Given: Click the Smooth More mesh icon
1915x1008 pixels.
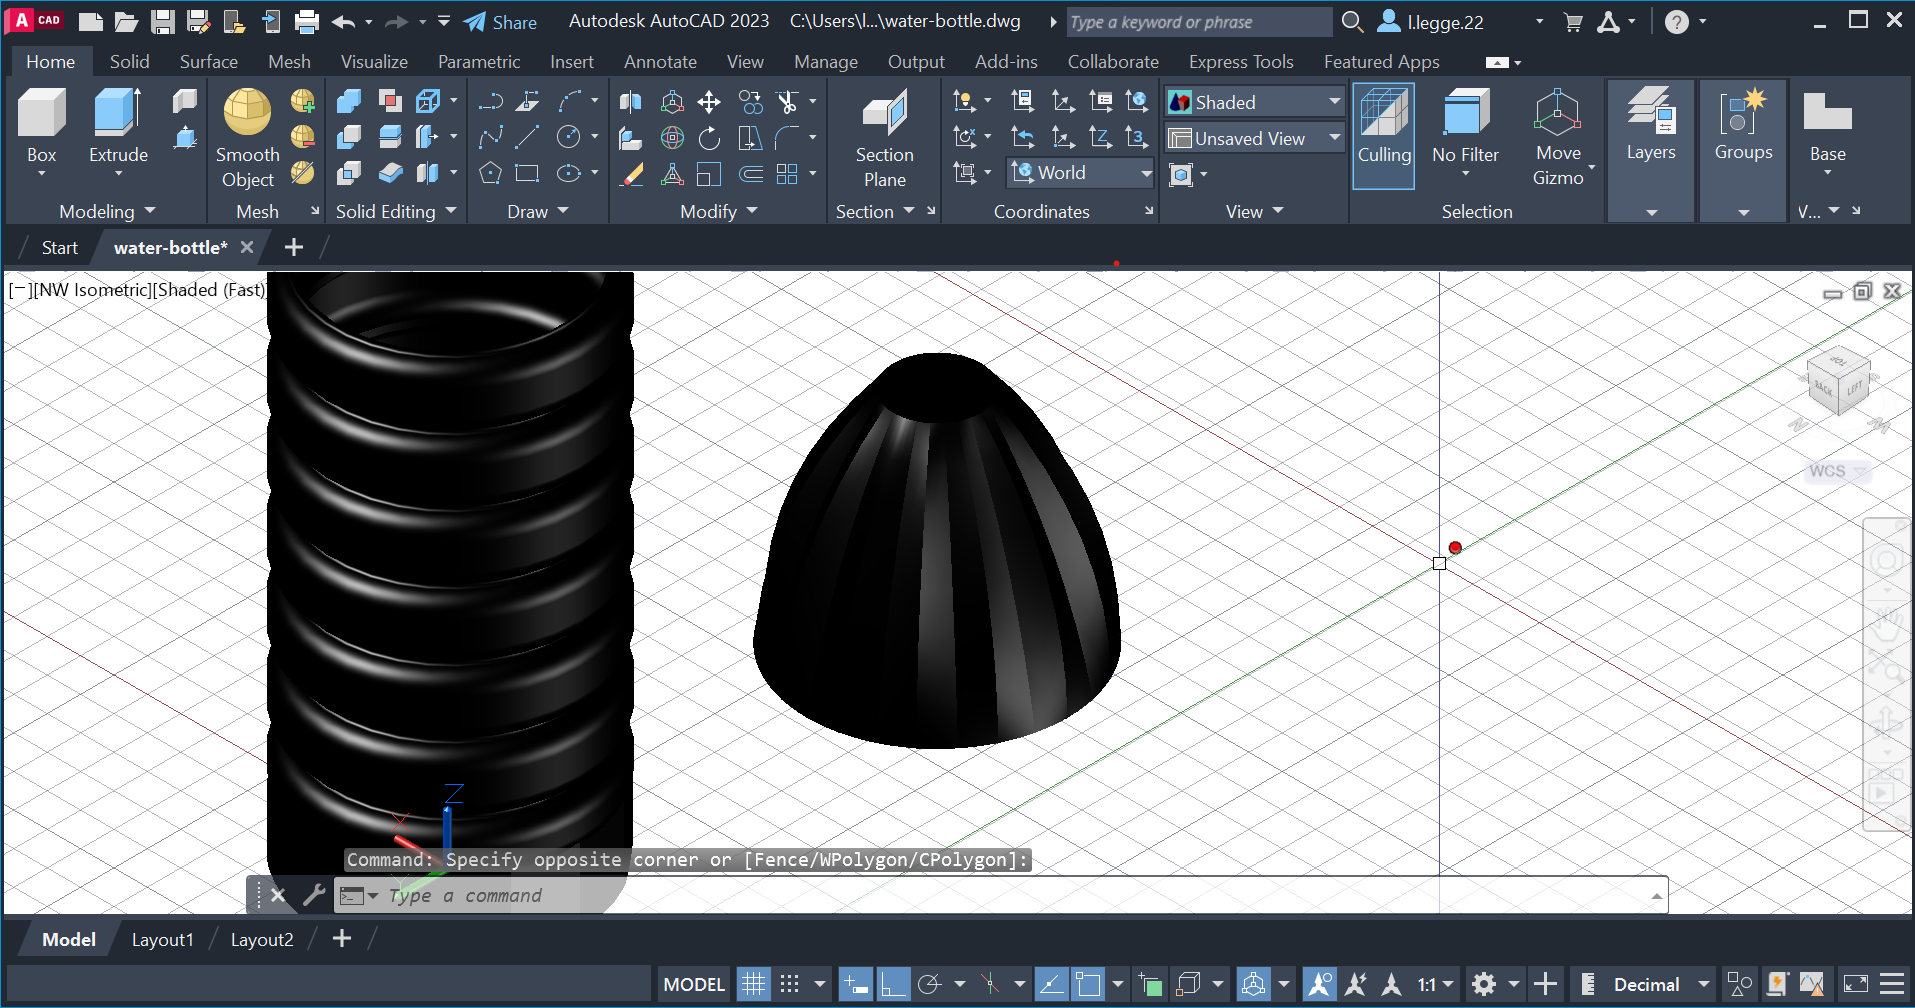Looking at the screenshot, I should (303, 101).
